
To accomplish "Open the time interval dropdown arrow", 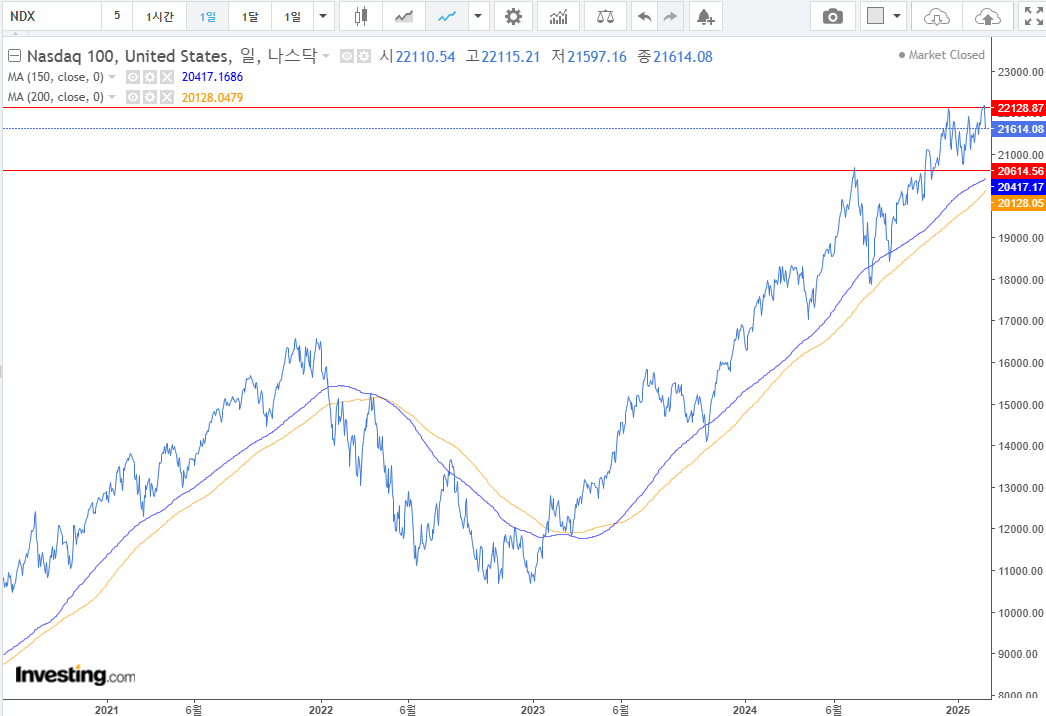I will pyautogui.click(x=323, y=16).
